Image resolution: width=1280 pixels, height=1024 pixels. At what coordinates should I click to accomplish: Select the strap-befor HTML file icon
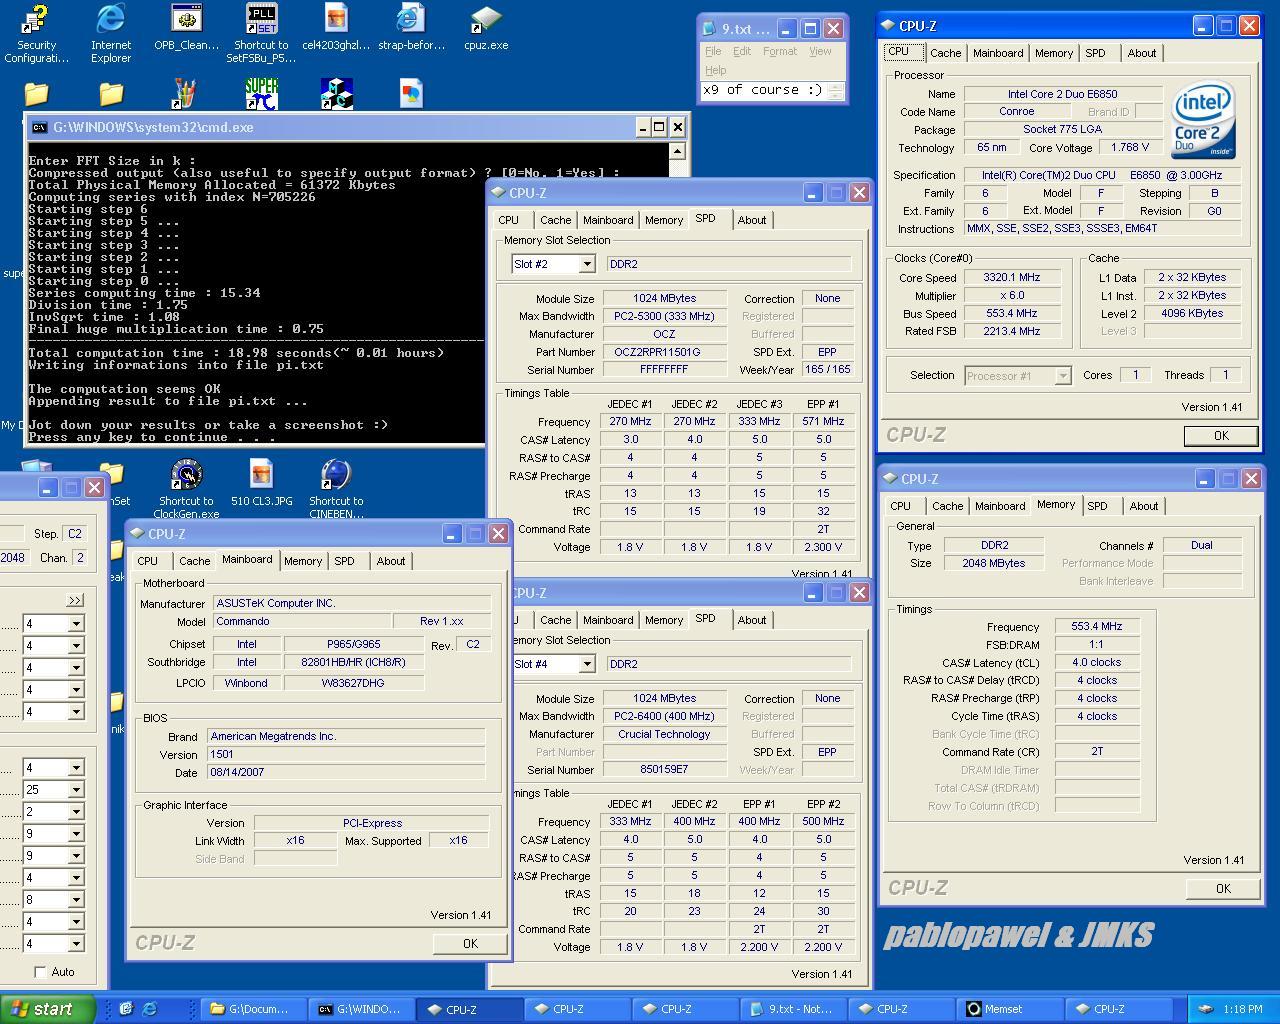[x=411, y=28]
